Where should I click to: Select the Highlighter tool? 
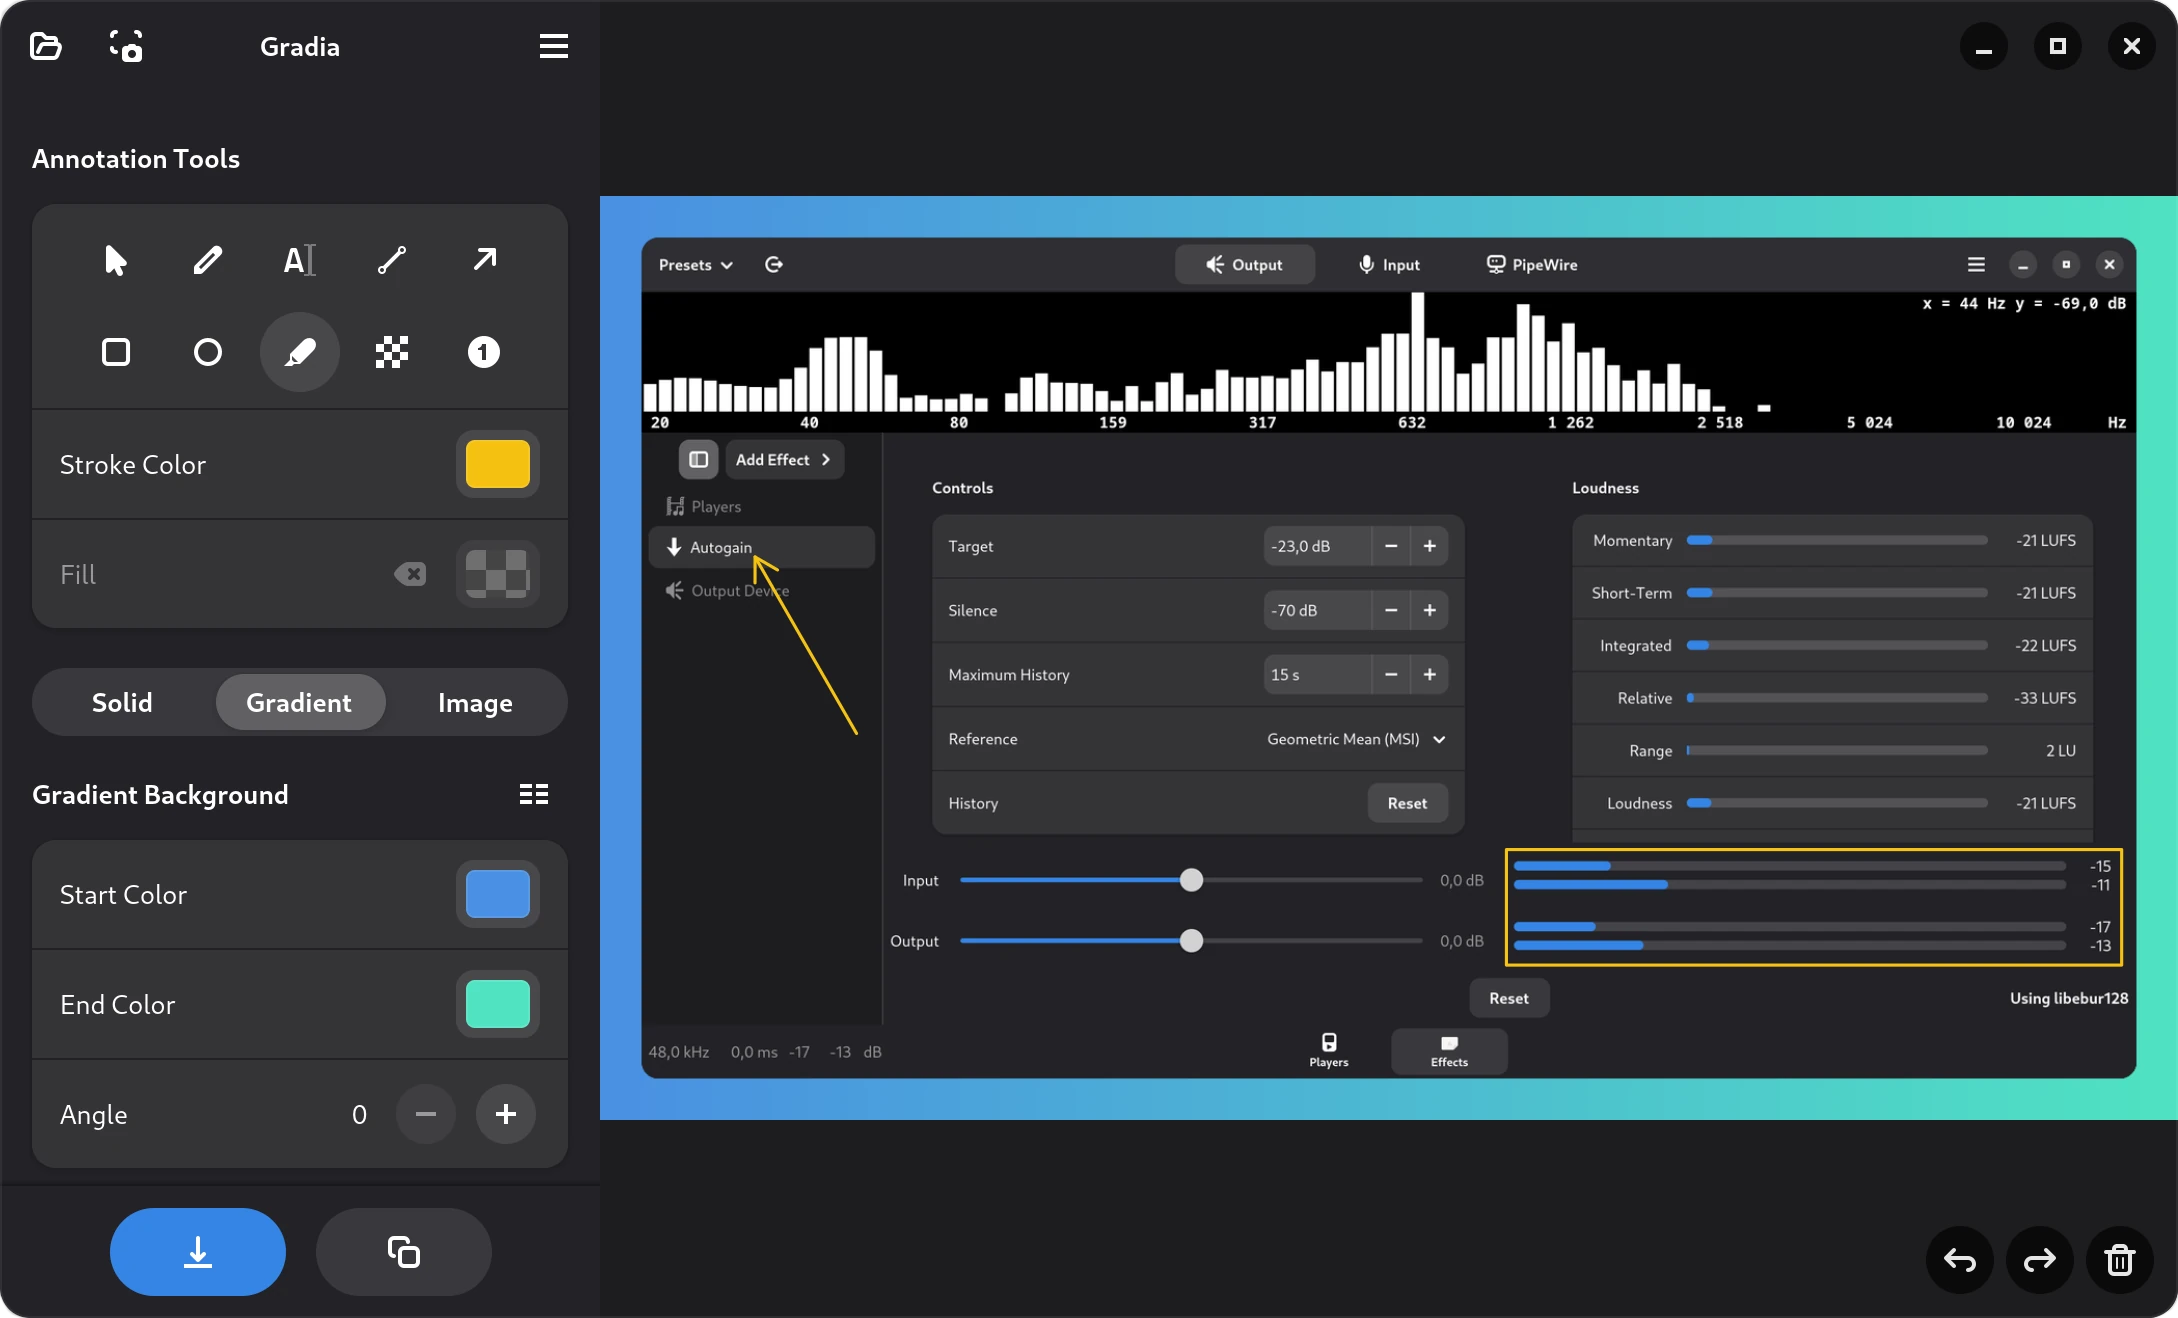300,352
